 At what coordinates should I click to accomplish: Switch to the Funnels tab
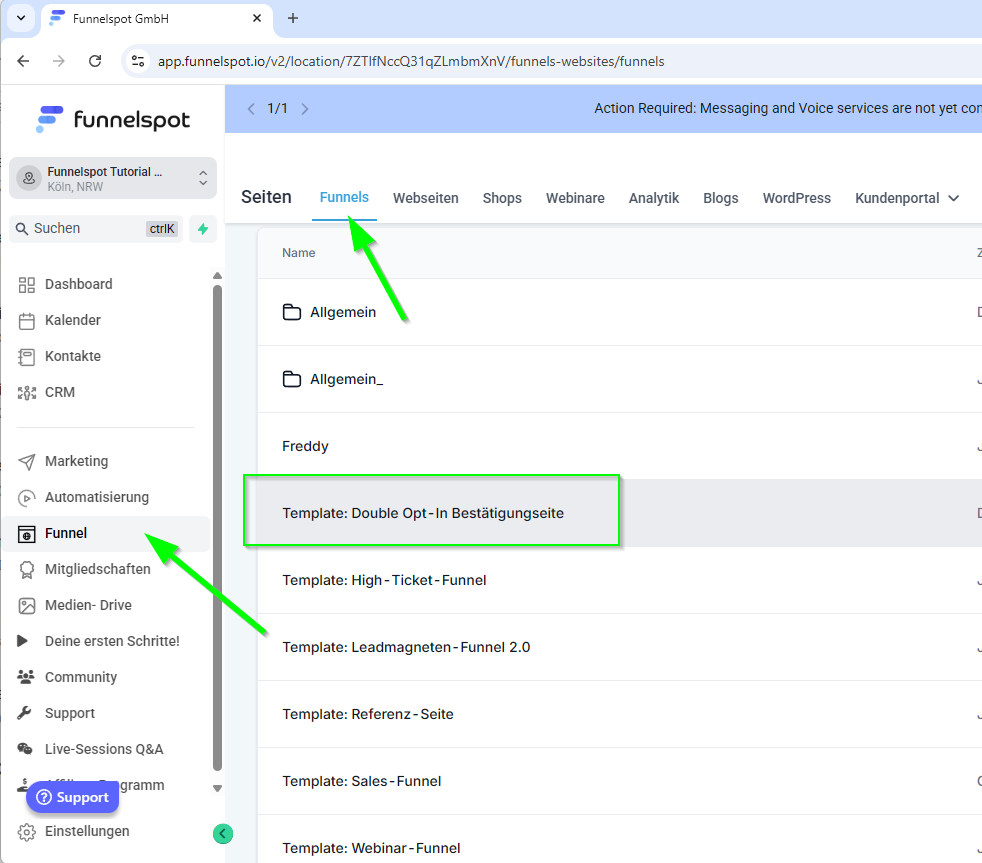[x=344, y=198]
